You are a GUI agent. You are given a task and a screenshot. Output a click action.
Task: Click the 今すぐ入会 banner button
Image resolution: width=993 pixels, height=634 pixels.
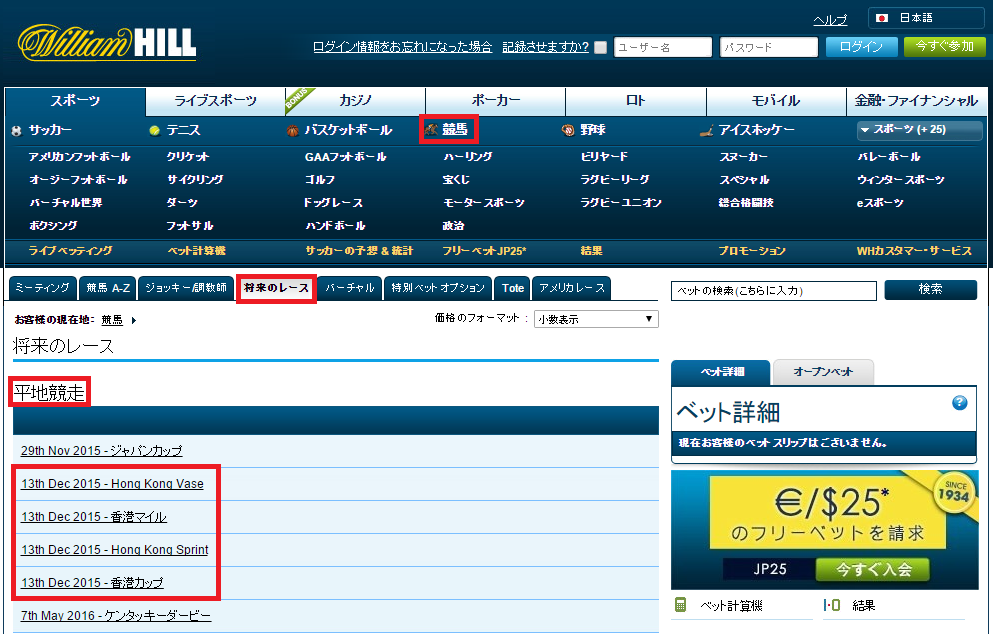pos(873,569)
